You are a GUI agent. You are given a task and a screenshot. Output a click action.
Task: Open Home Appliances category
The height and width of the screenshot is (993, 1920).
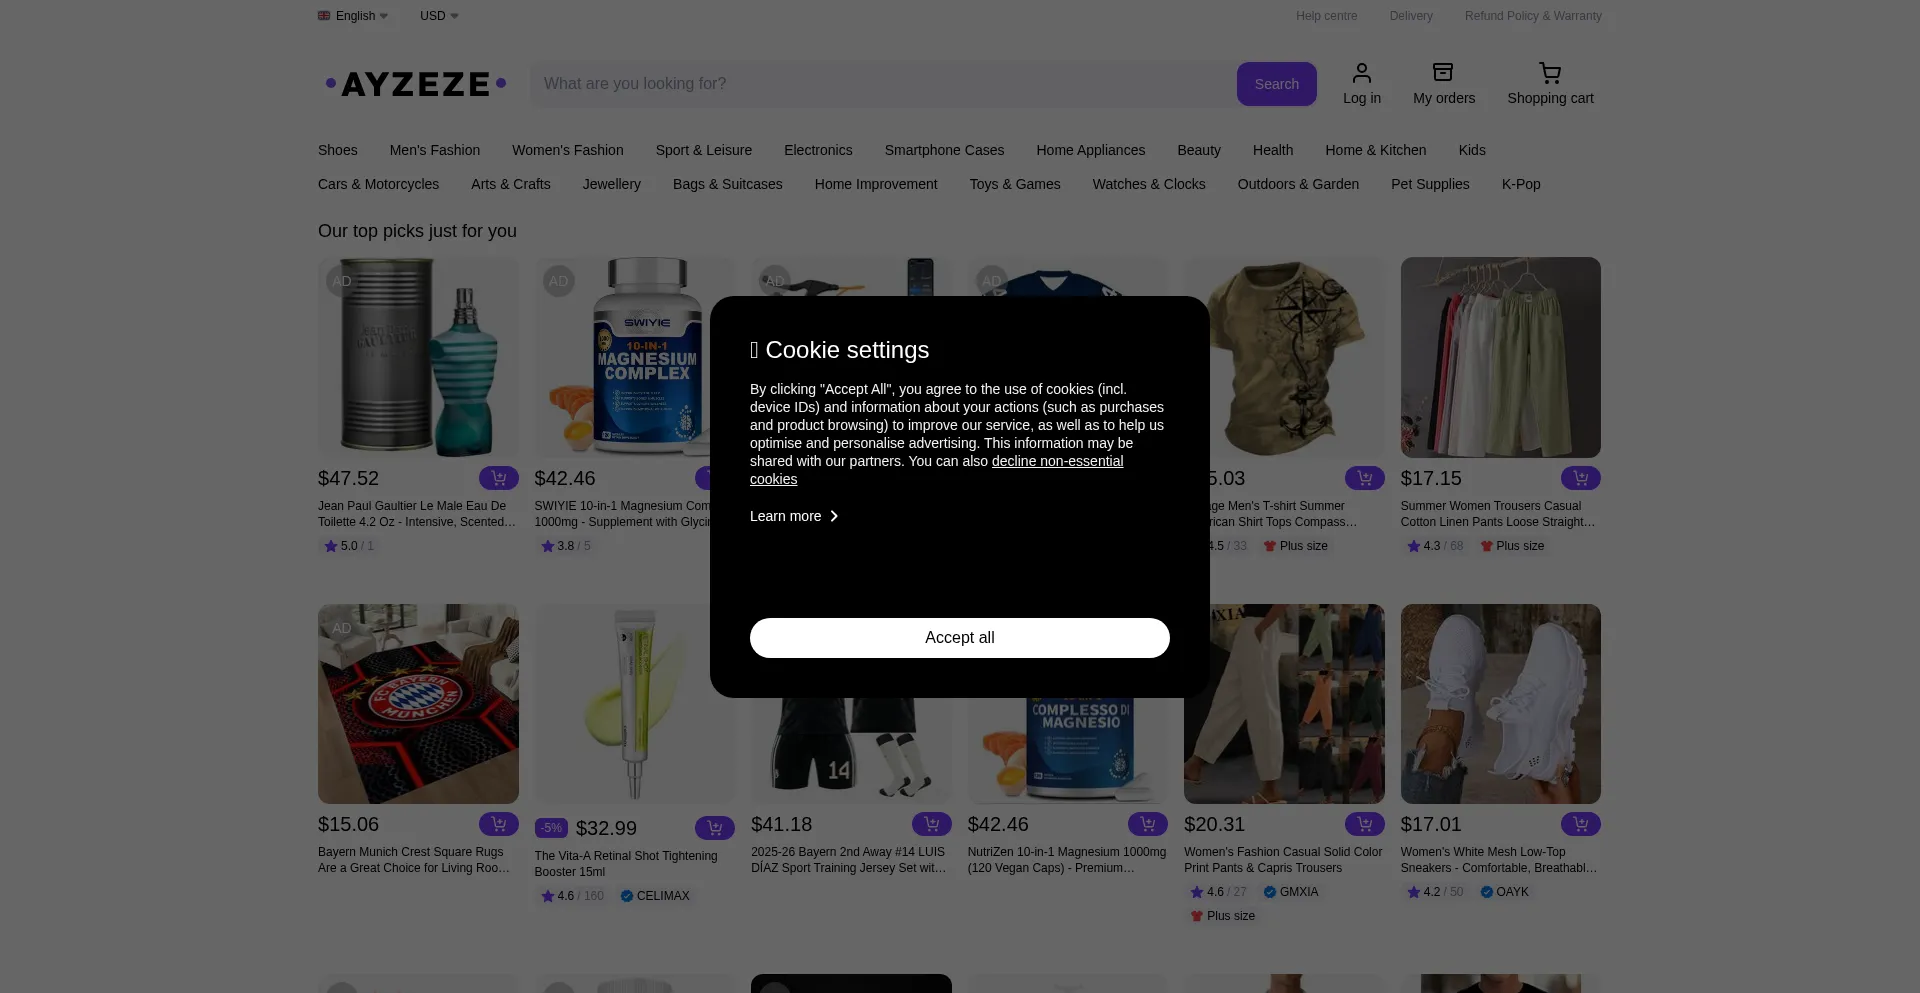[1091, 150]
